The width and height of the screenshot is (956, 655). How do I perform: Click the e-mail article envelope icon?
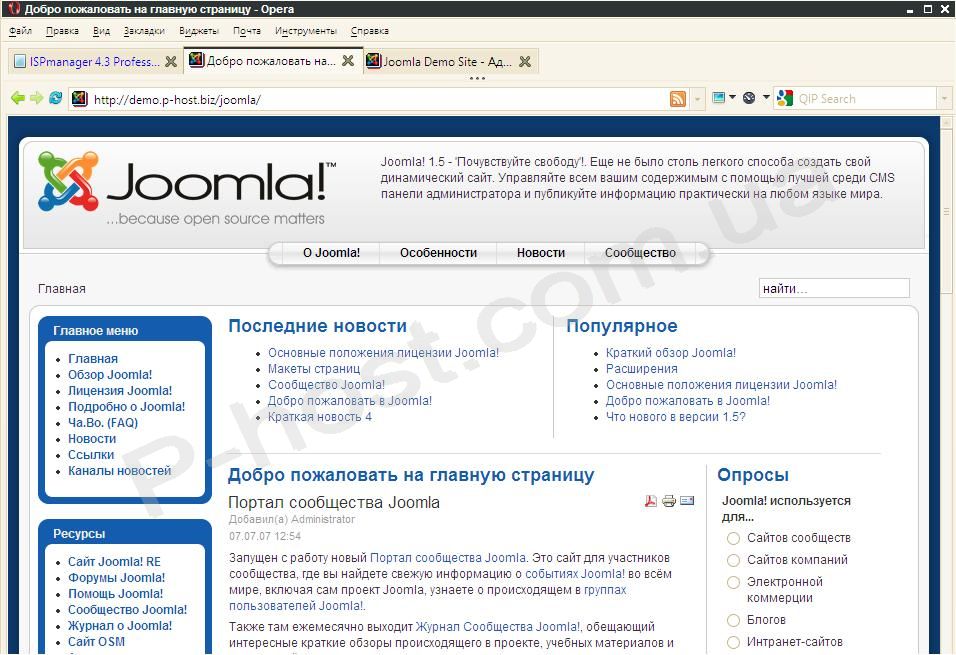click(x=687, y=501)
